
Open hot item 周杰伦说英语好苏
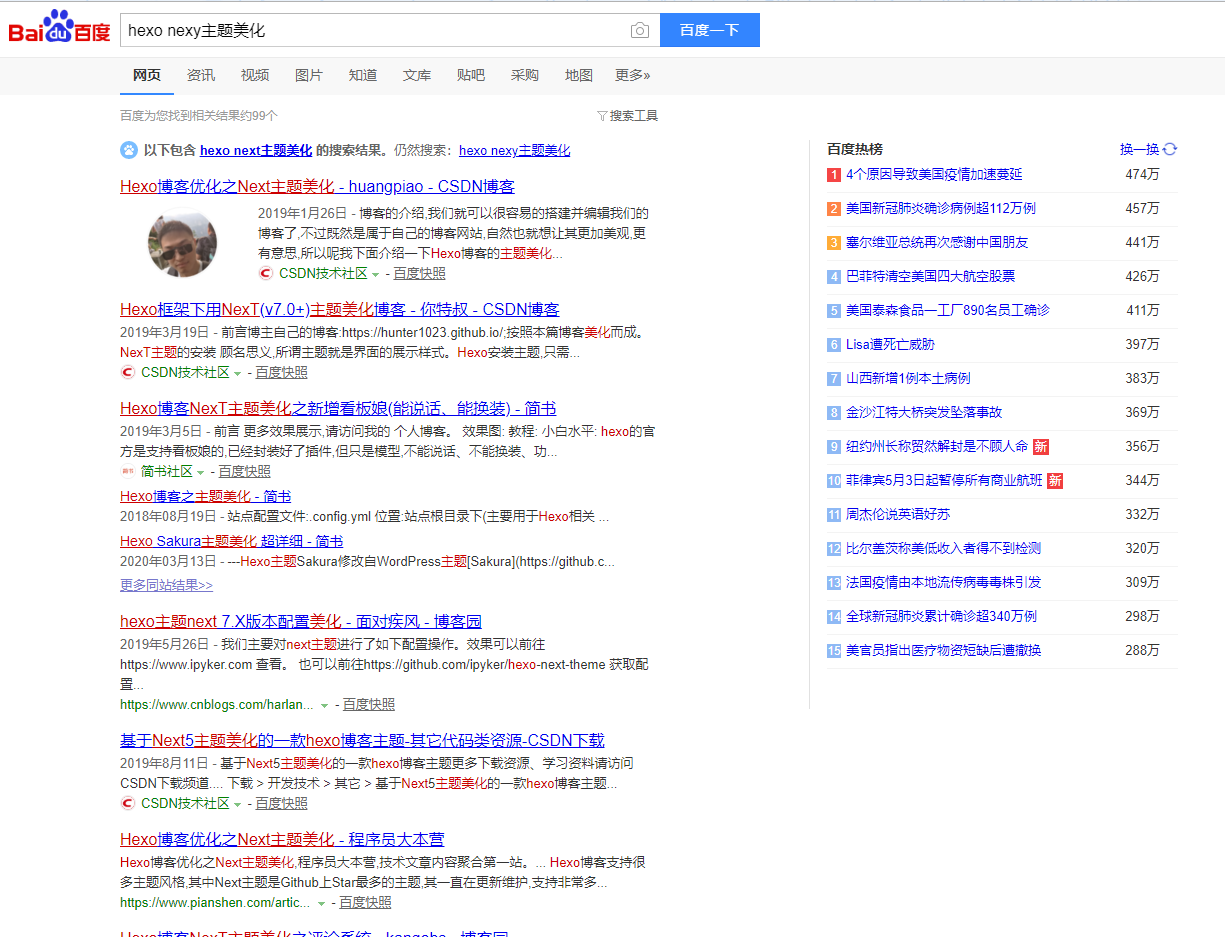pyautogui.click(x=898, y=514)
